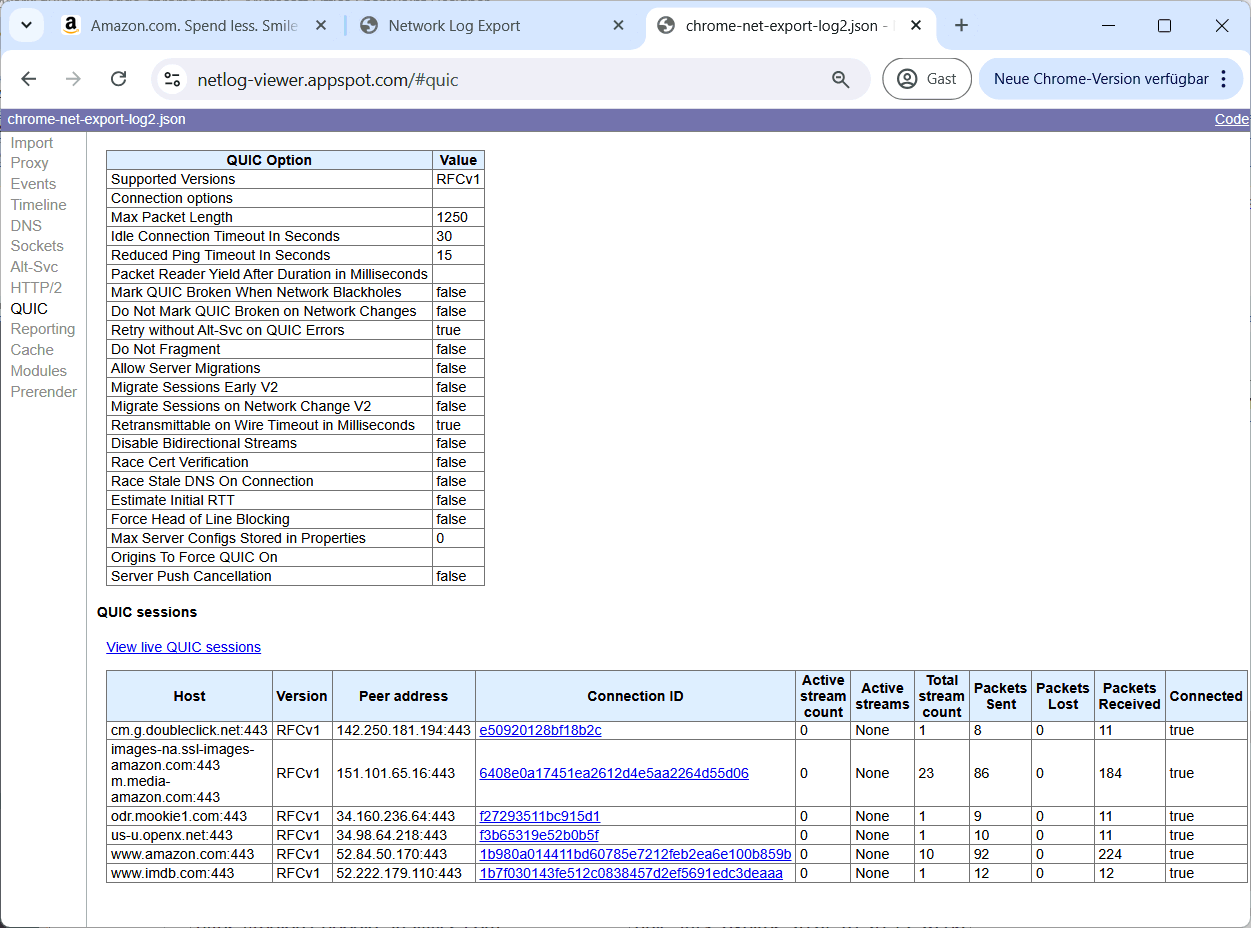1251x928 pixels.
Task: Open connection ID e50920128bf18b2c link
Action: click(x=540, y=730)
